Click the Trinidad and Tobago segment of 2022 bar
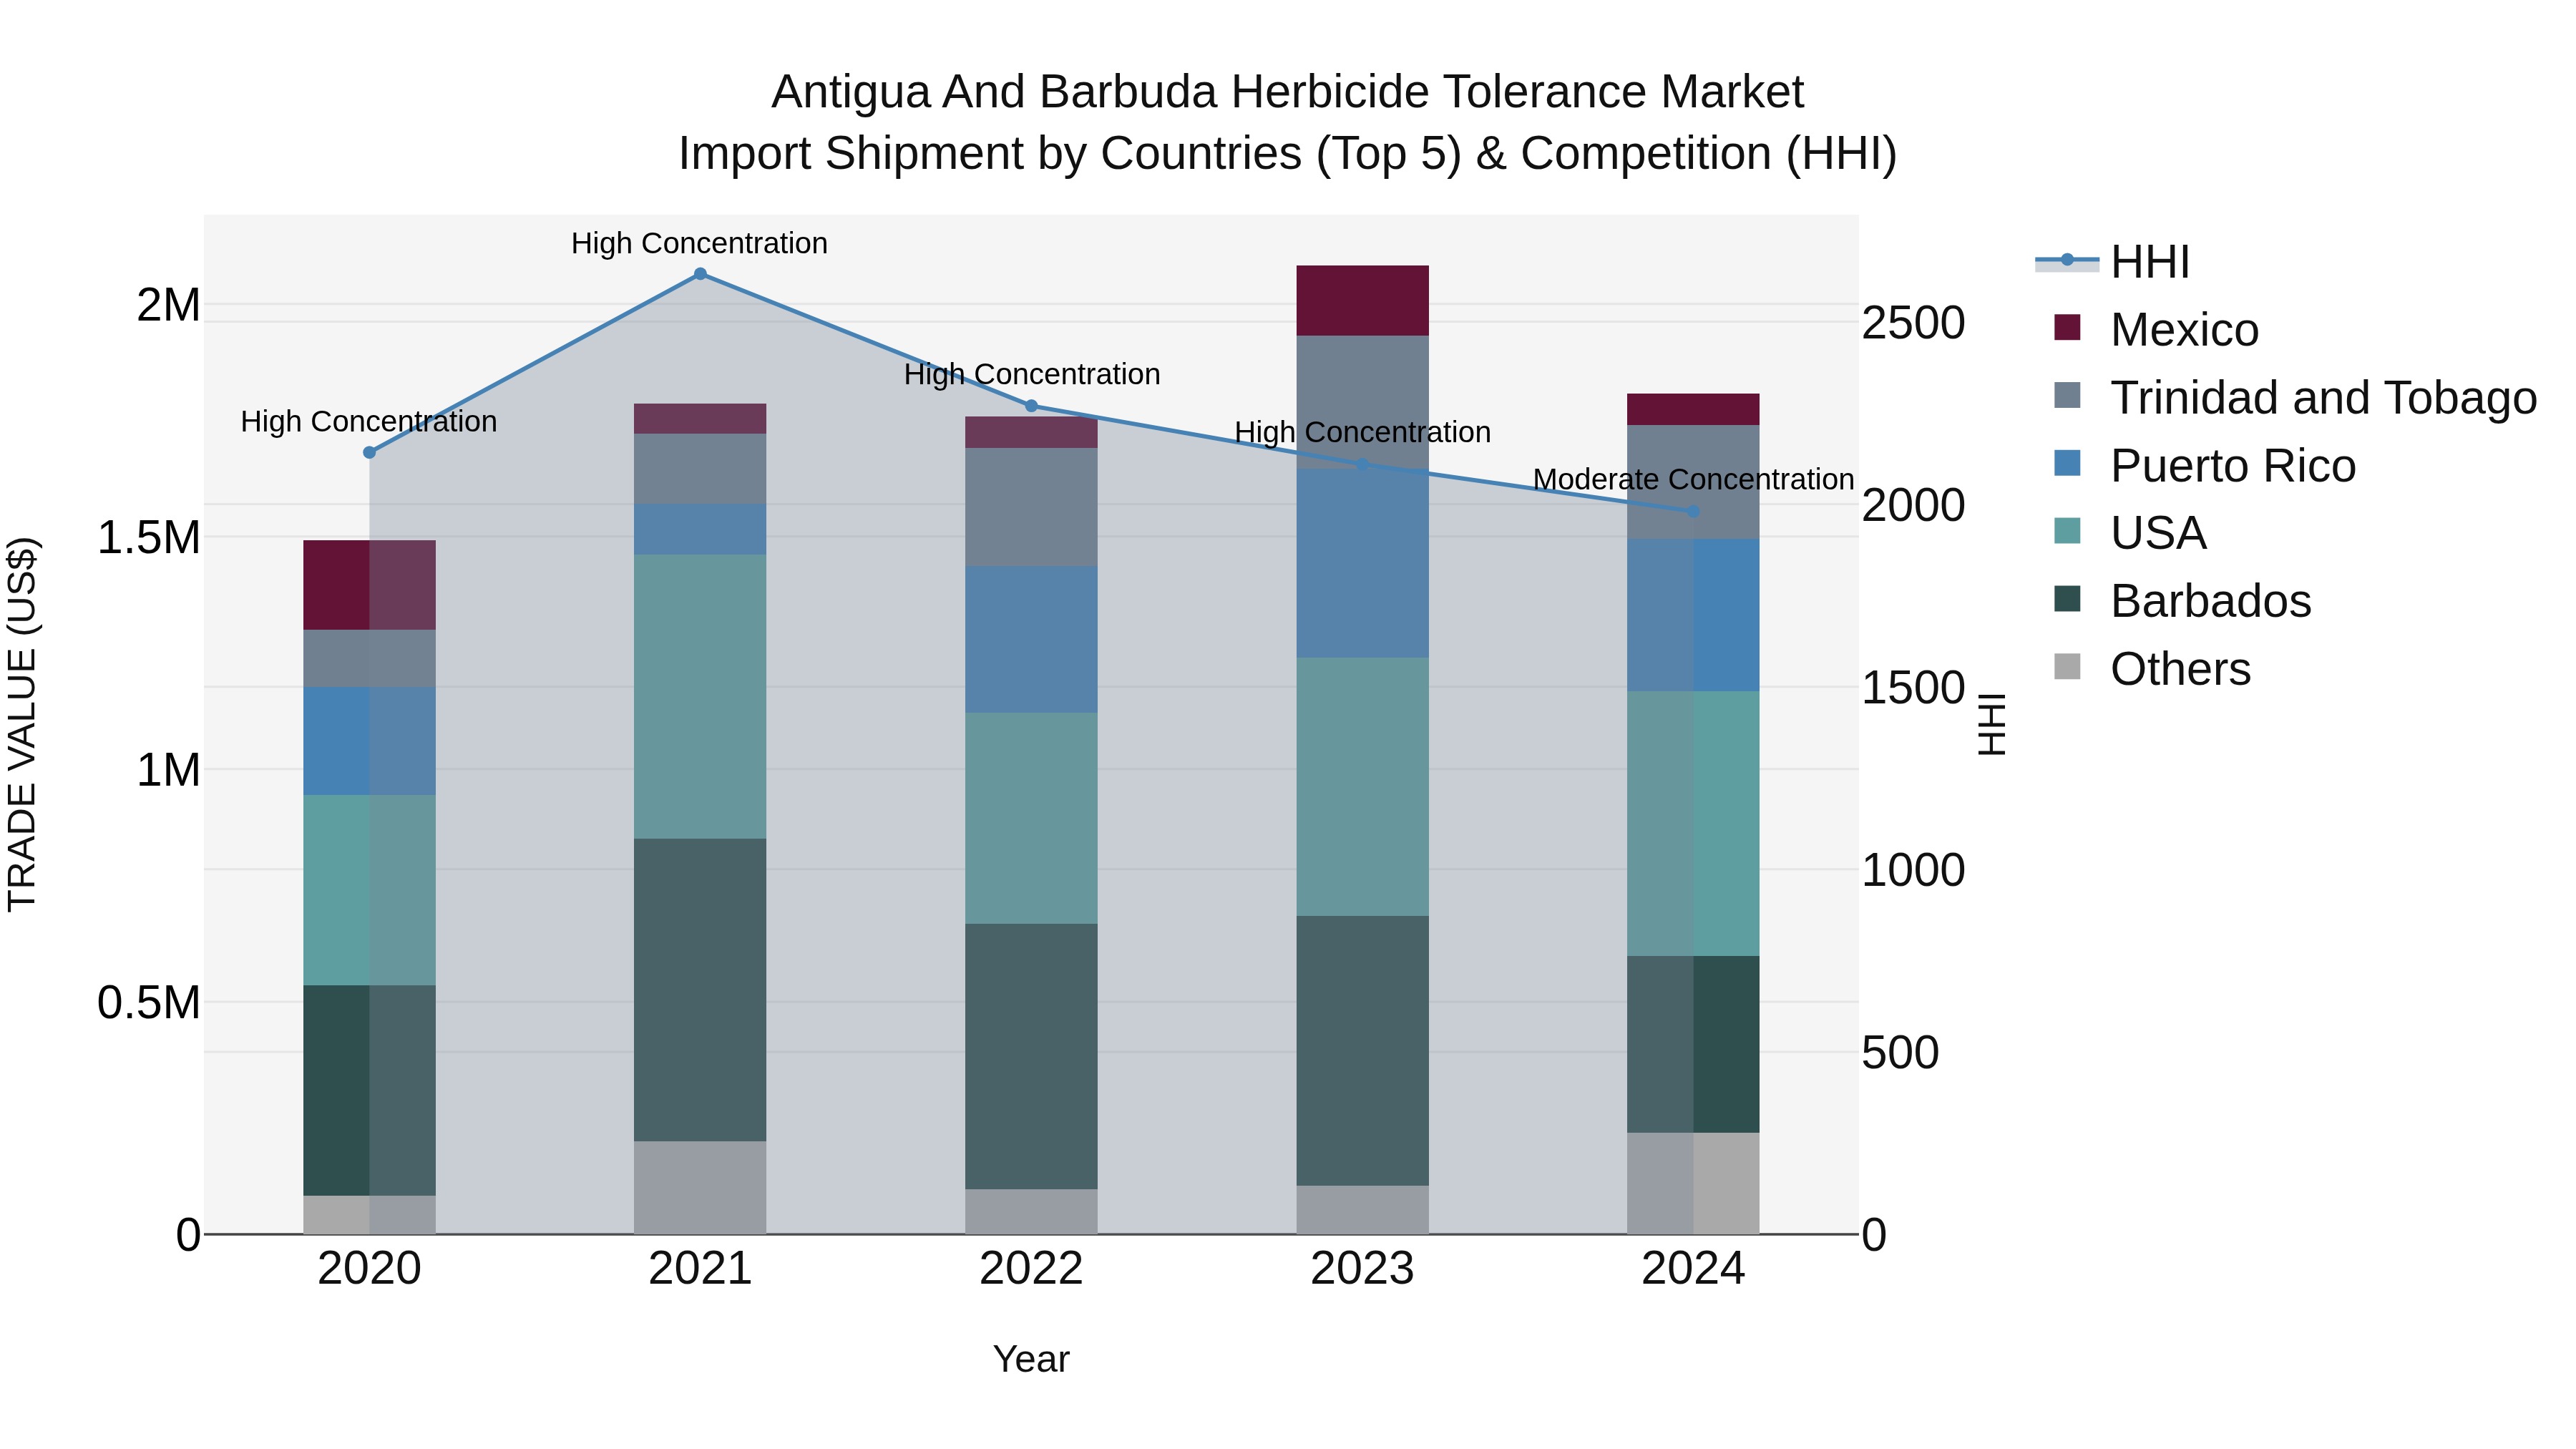Image resolution: width=2576 pixels, height=1449 pixels. (x=1032, y=507)
